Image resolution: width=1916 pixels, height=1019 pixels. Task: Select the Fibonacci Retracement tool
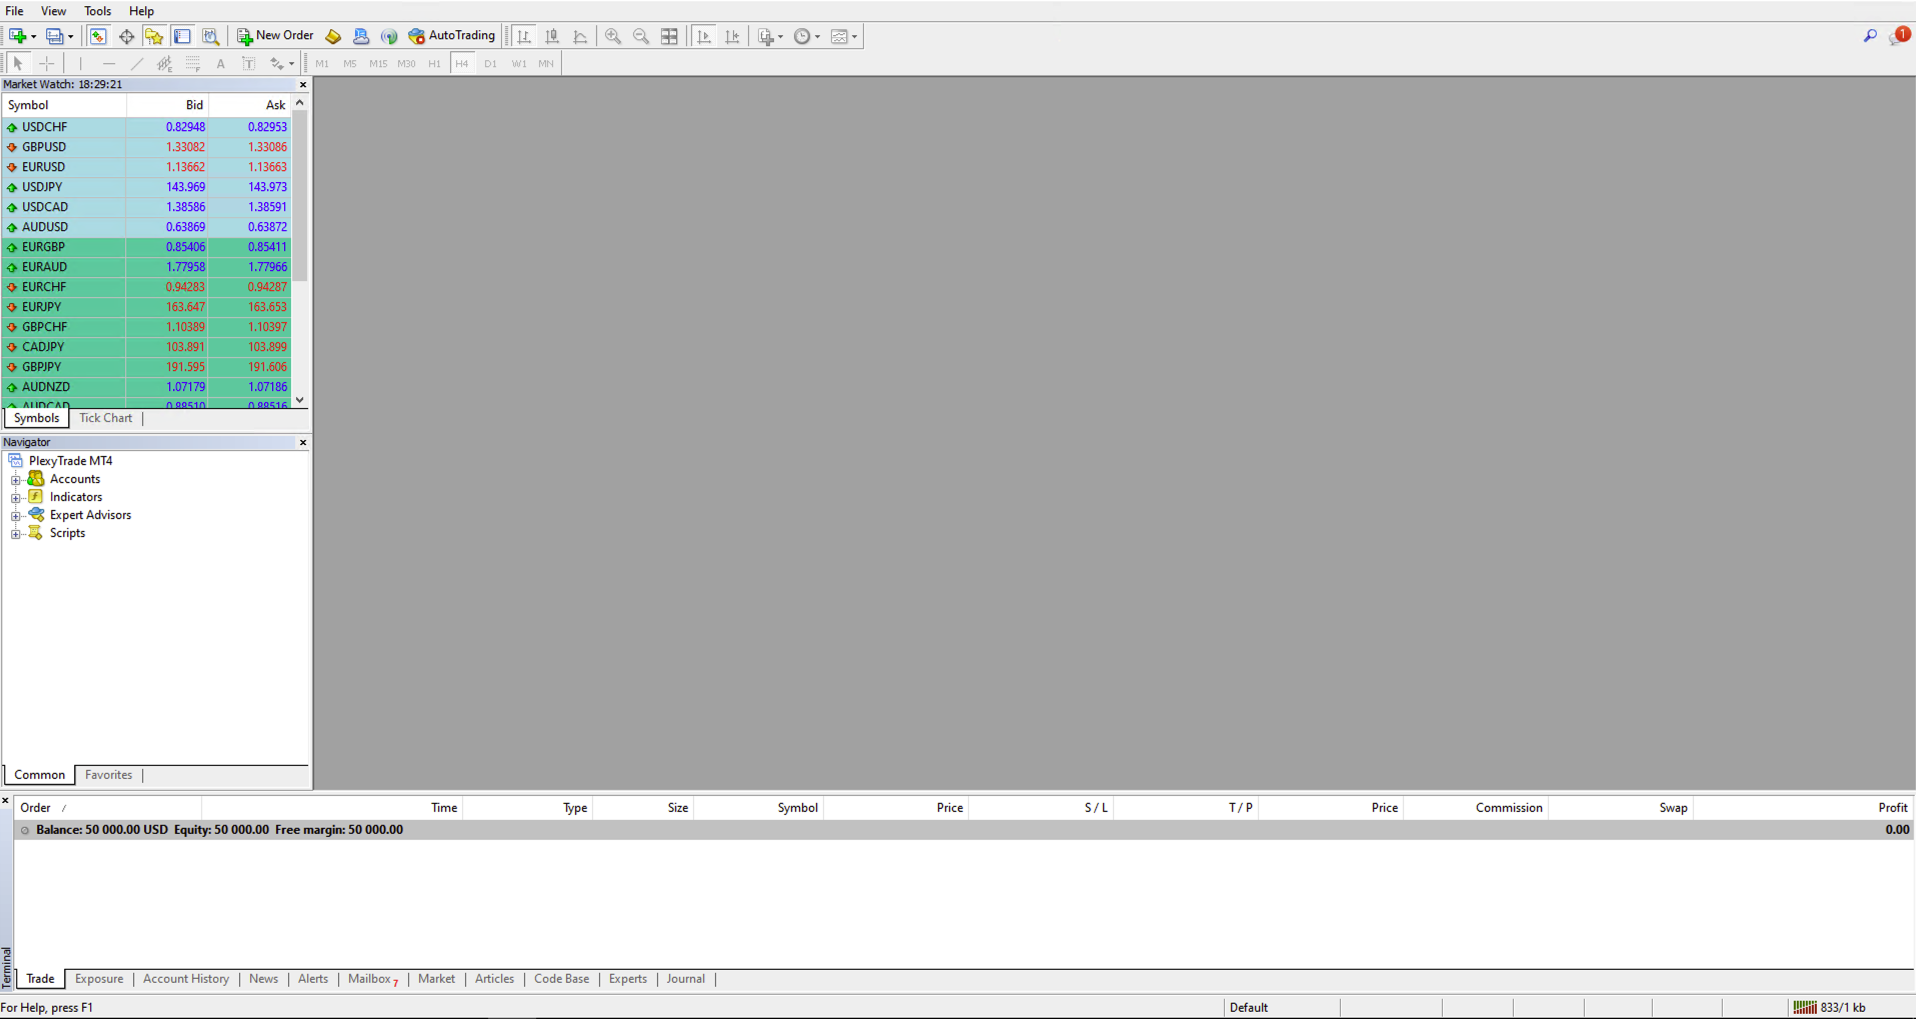click(x=193, y=63)
